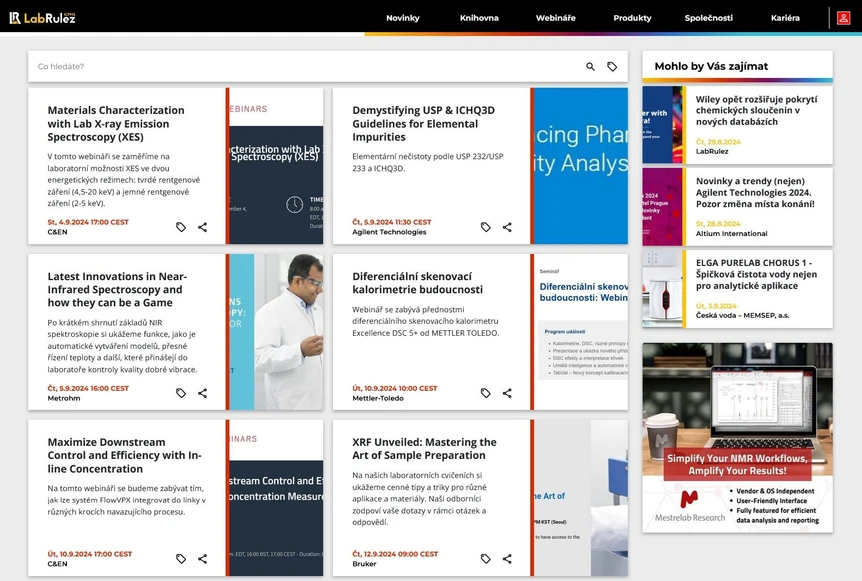Open 'Latest Innovations in Near-Infrared Spectroscopy' title
This screenshot has height=581, width=862.
[117, 290]
